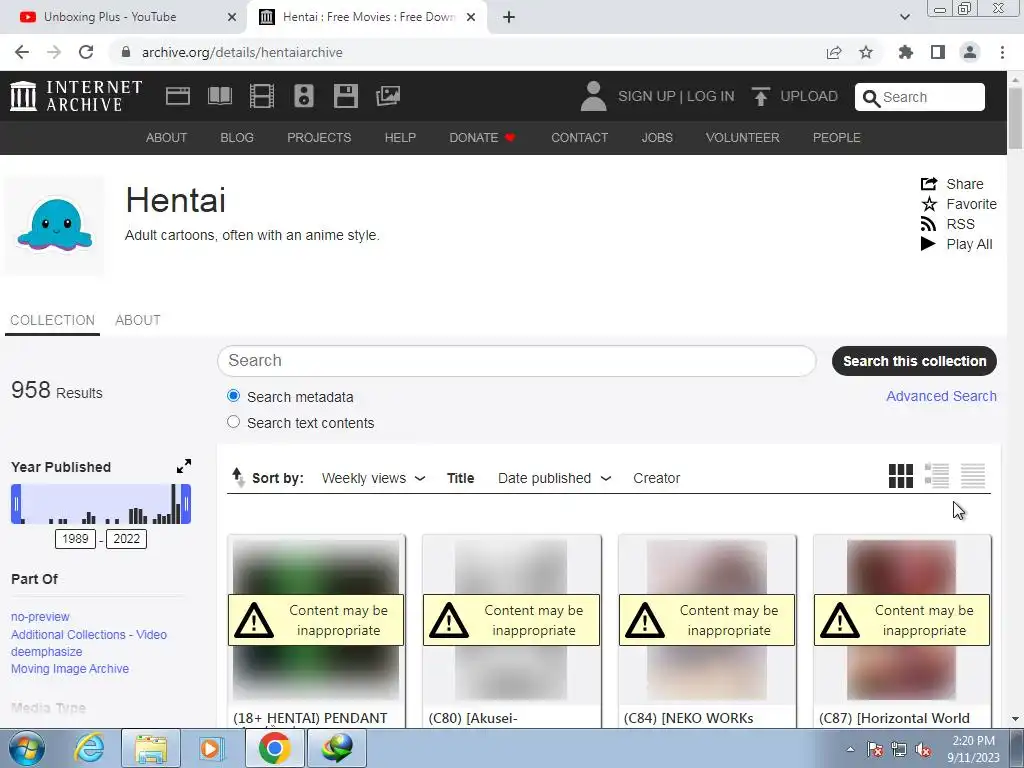The height and width of the screenshot is (768, 1024).
Task: Open the Web (Wayback) media icon
Action: (178, 96)
